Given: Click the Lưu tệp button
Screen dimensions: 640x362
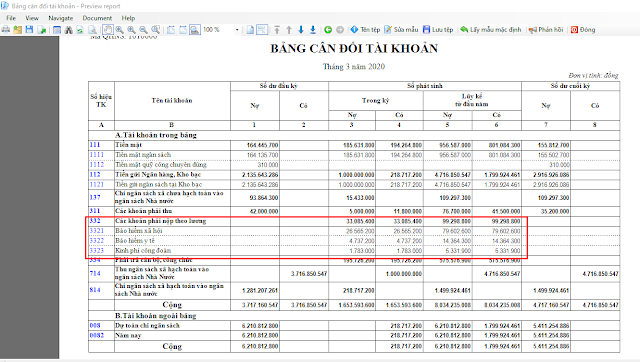Looking at the screenshot, I should 438,30.
